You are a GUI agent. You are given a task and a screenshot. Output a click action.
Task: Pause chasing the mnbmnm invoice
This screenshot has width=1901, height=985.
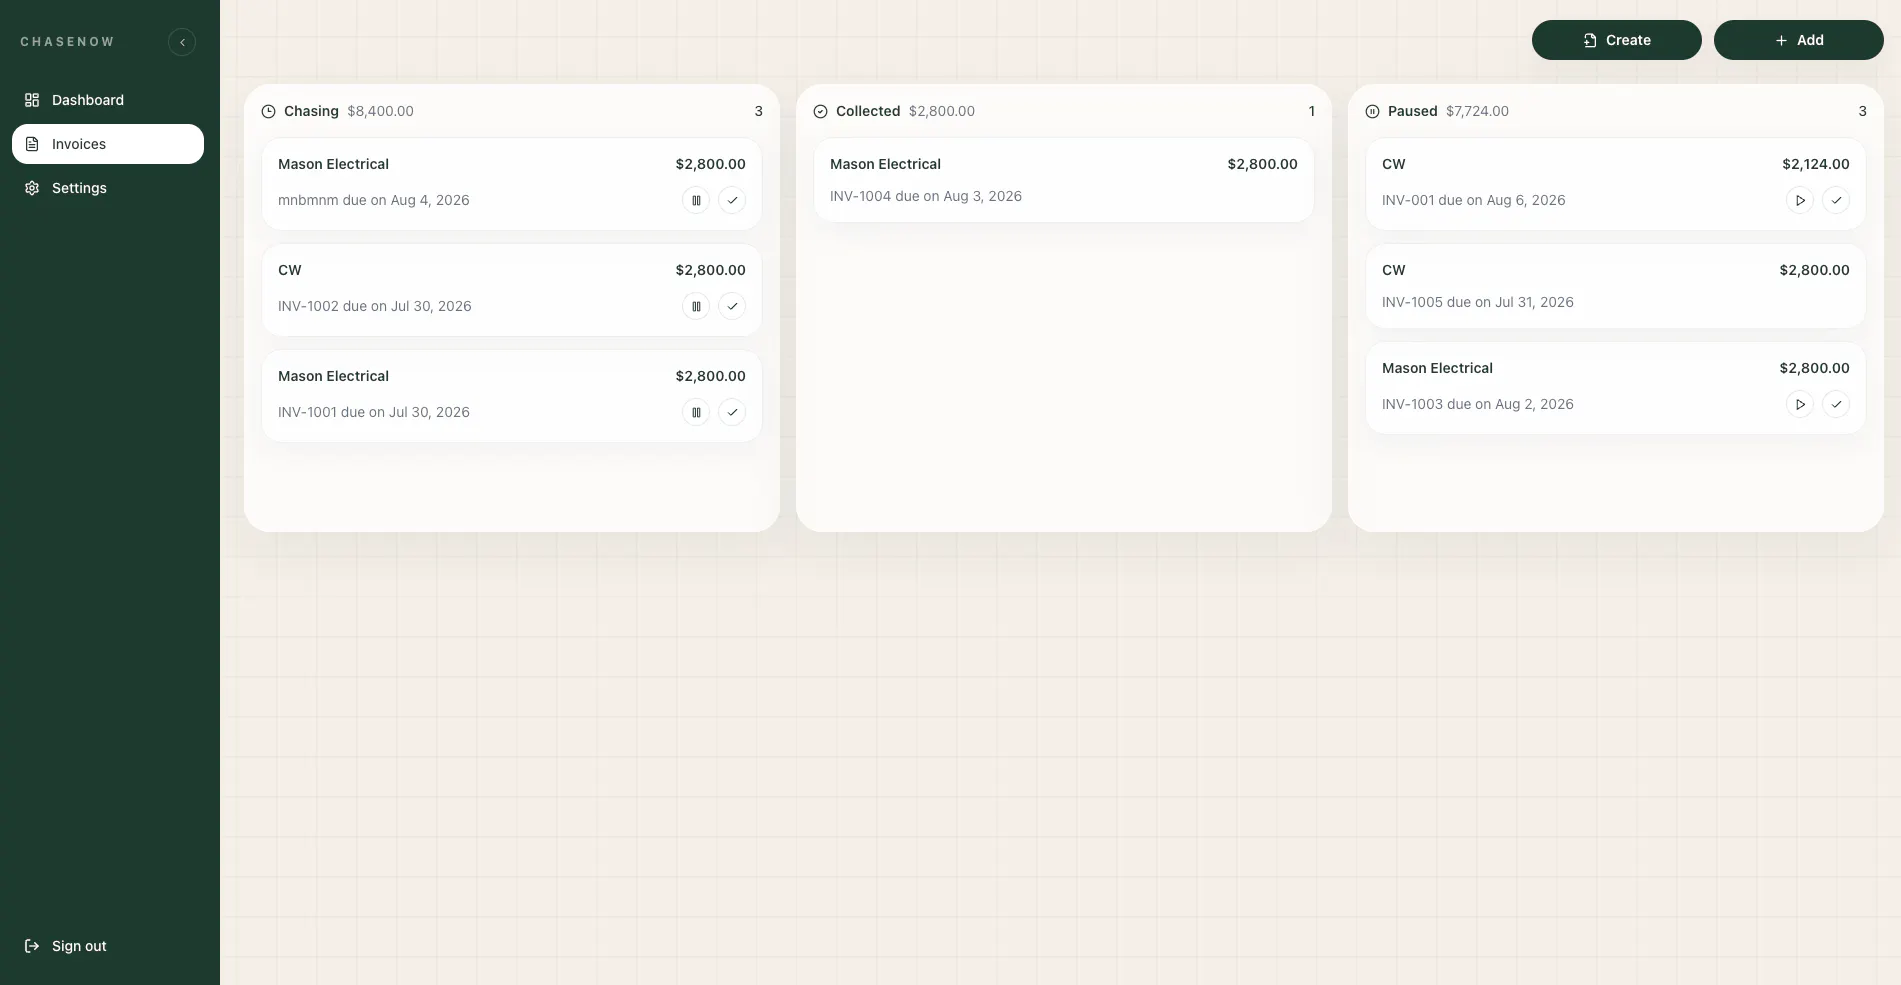[x=696, y=200]
